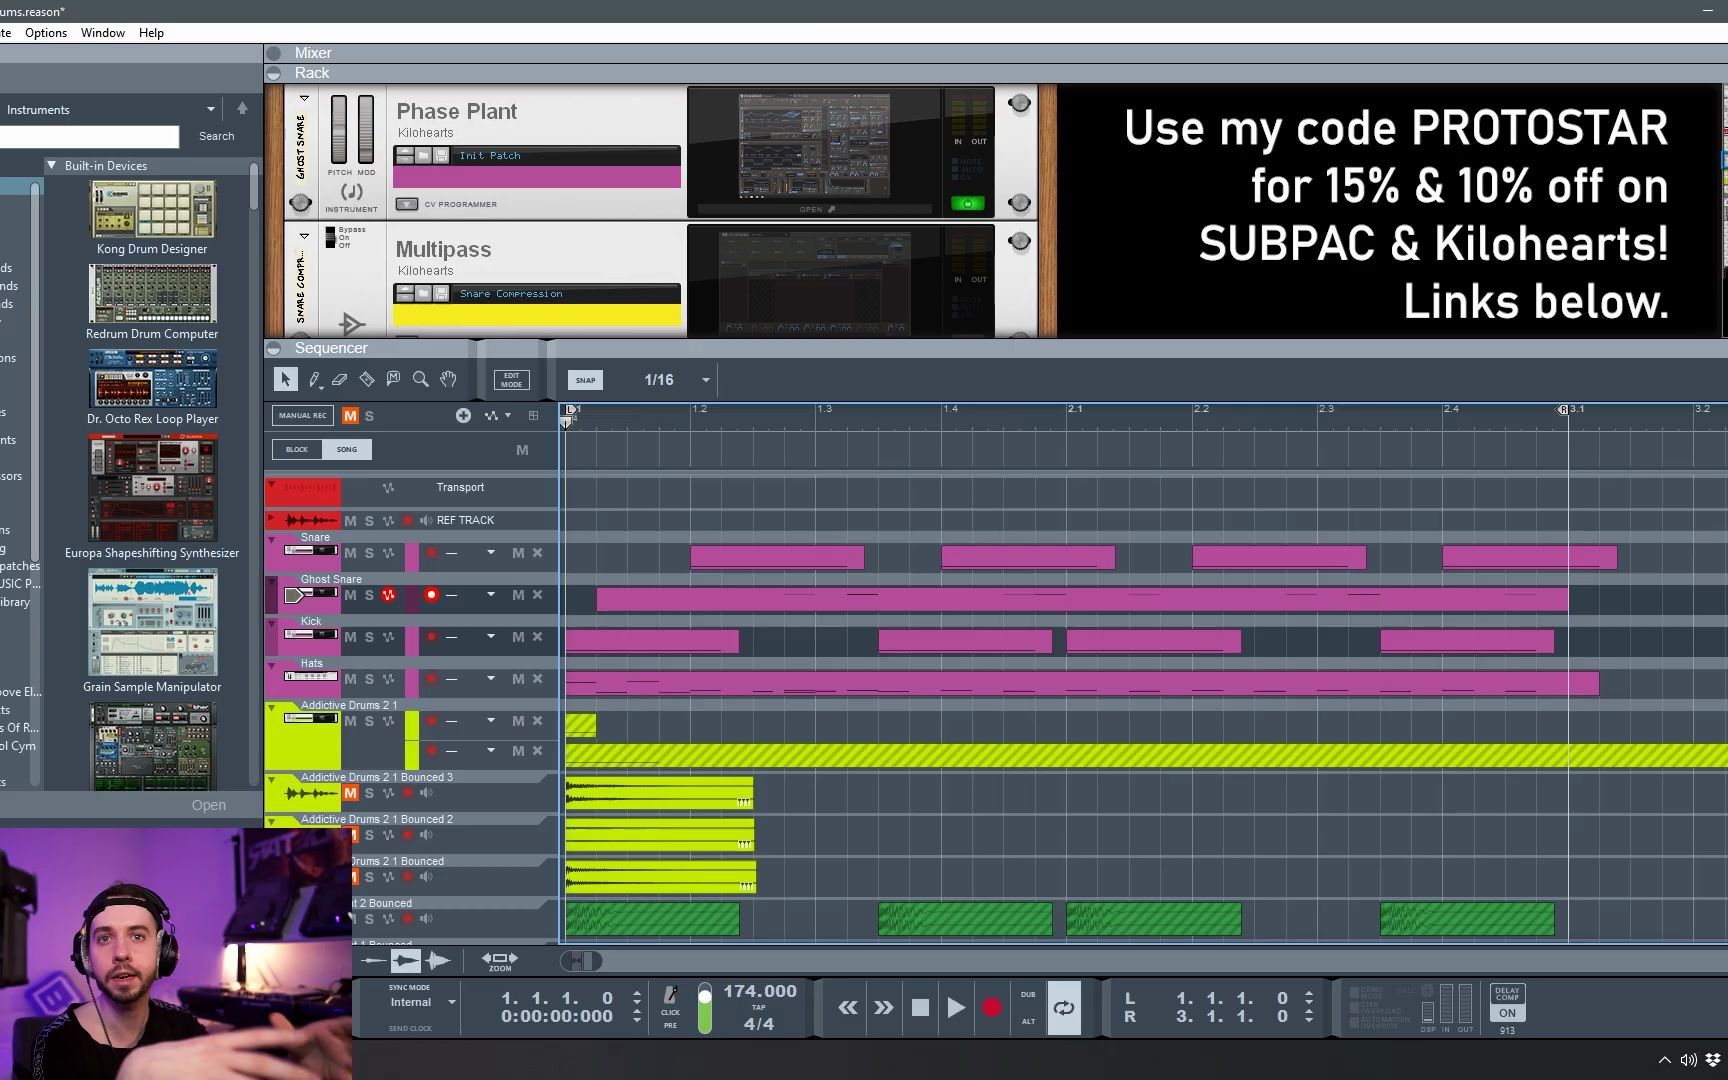The width and height of the screenshot is (1728, 1080).
Task: Click the browser Open button
Action: pyautogui.click(x=209, y=805)
